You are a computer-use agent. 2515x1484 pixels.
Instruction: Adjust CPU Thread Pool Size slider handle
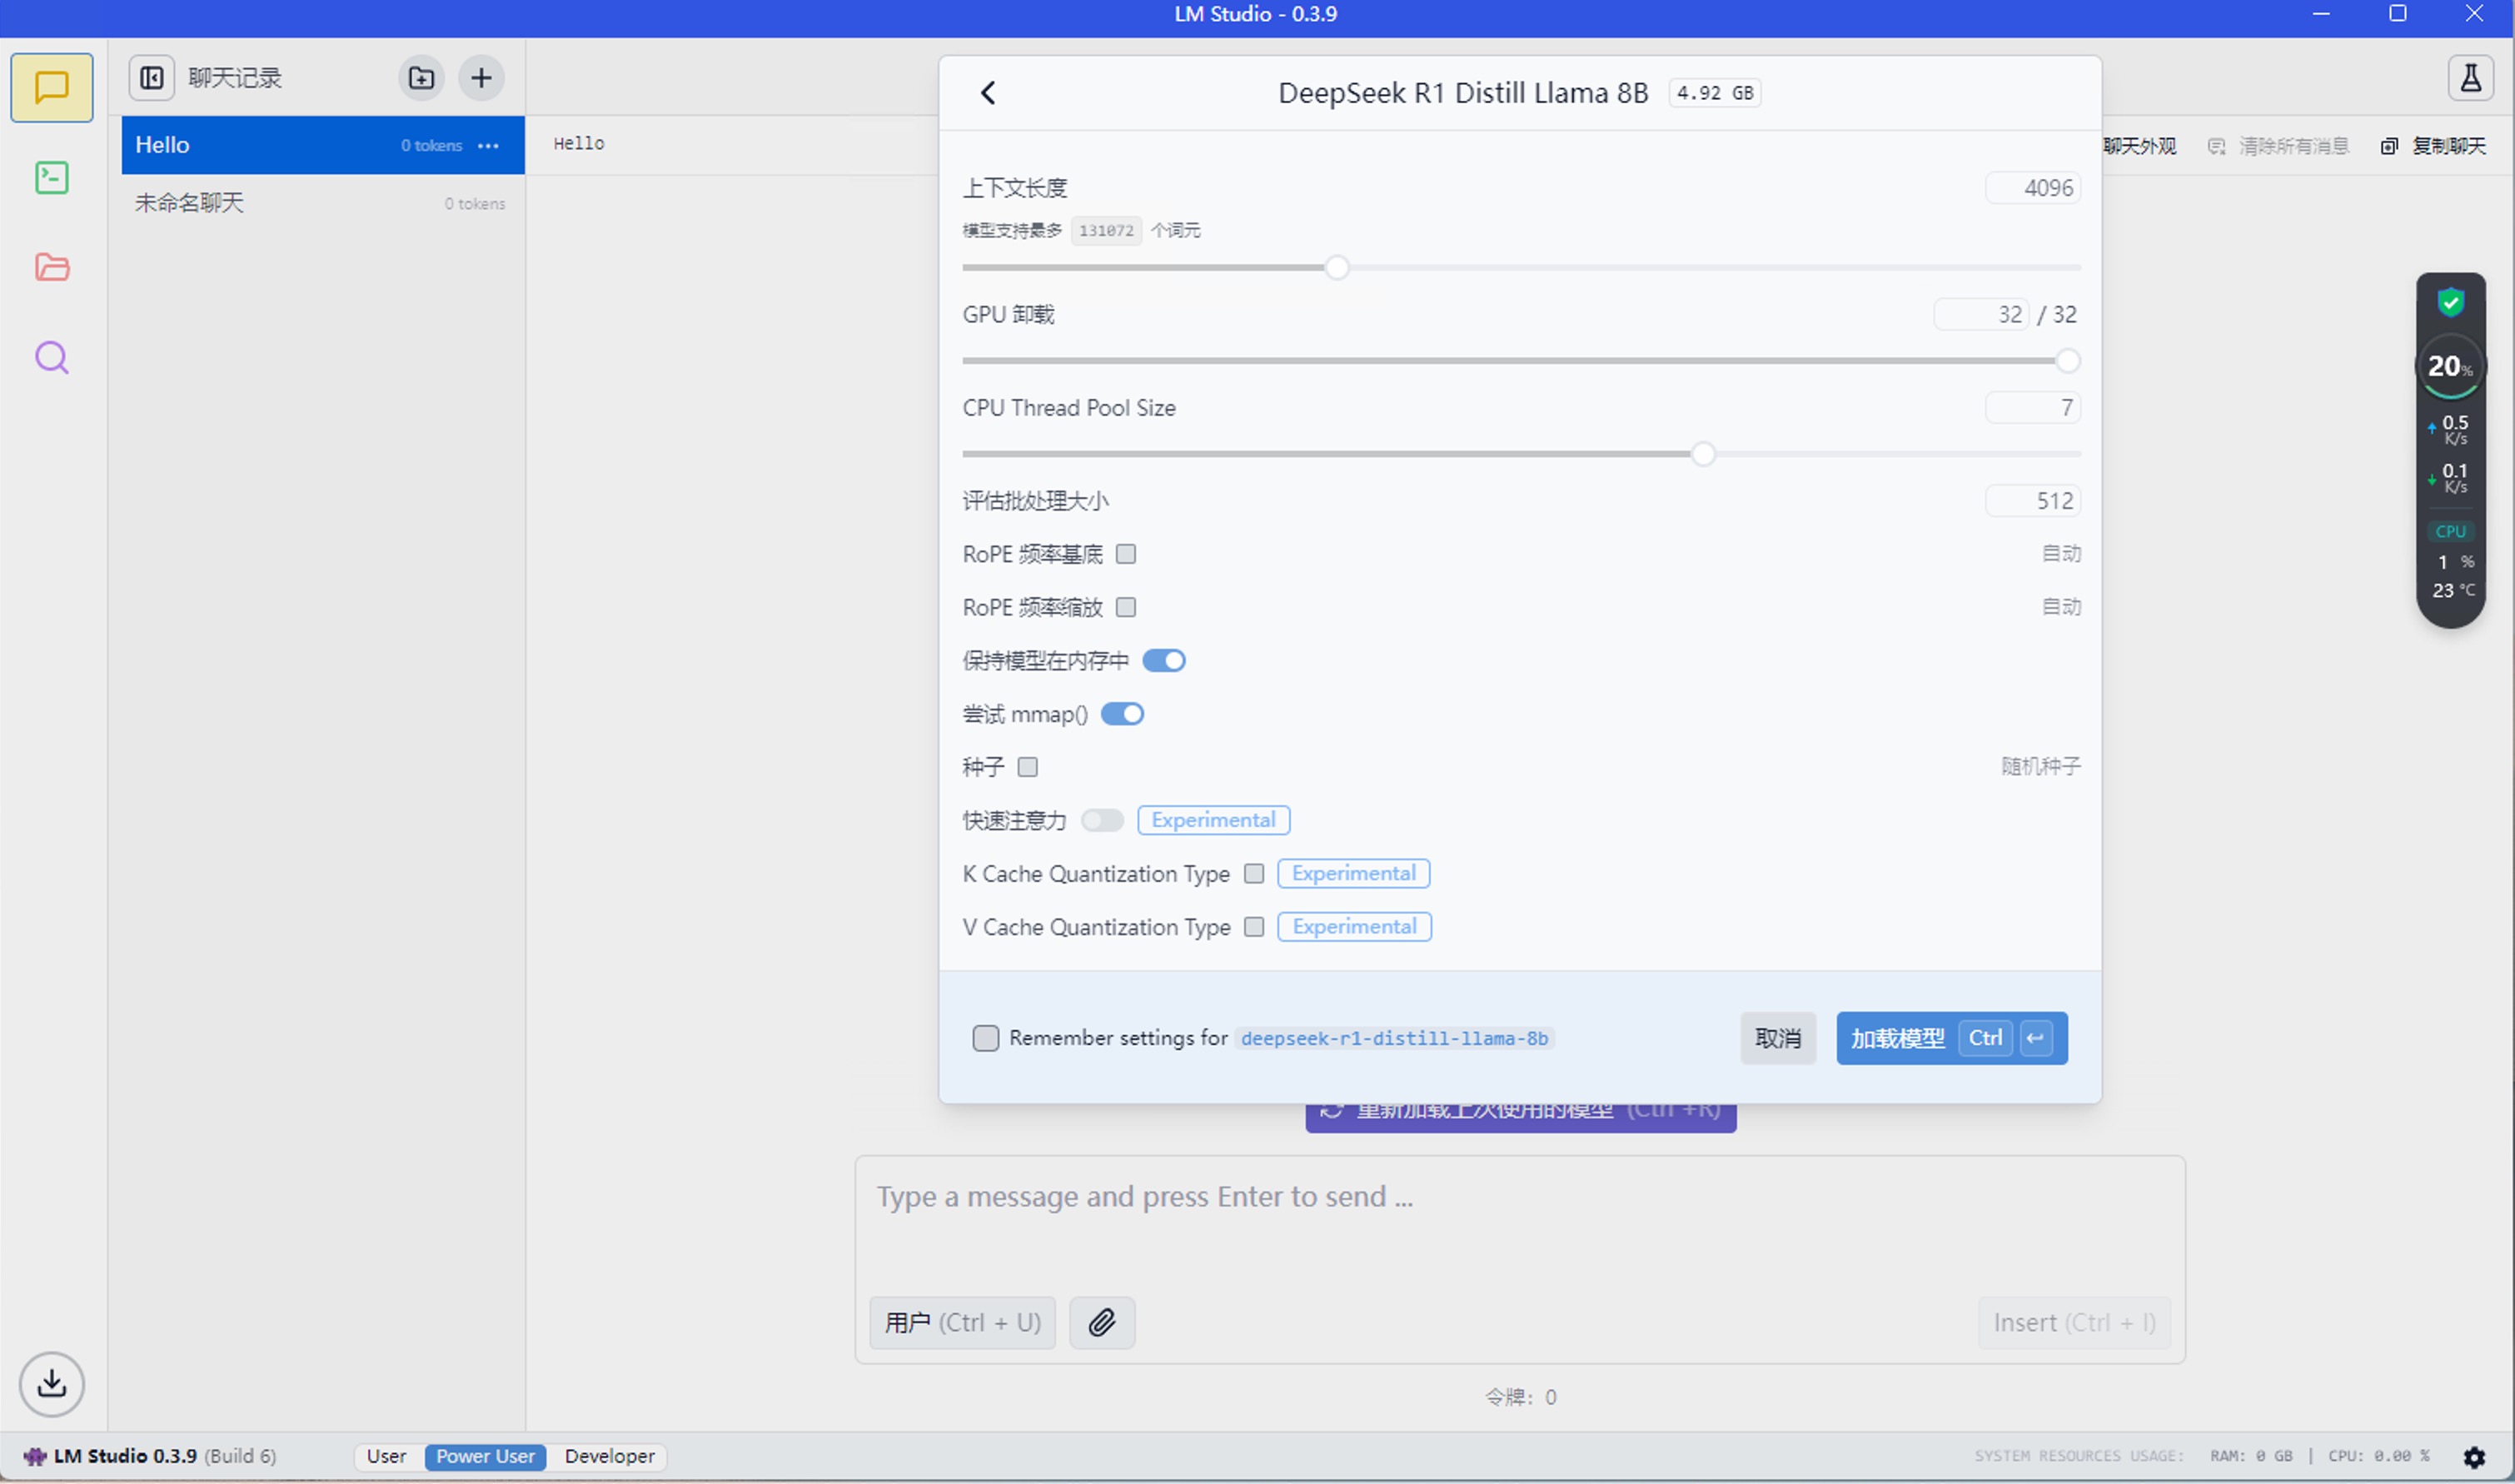pos(1703,454)
